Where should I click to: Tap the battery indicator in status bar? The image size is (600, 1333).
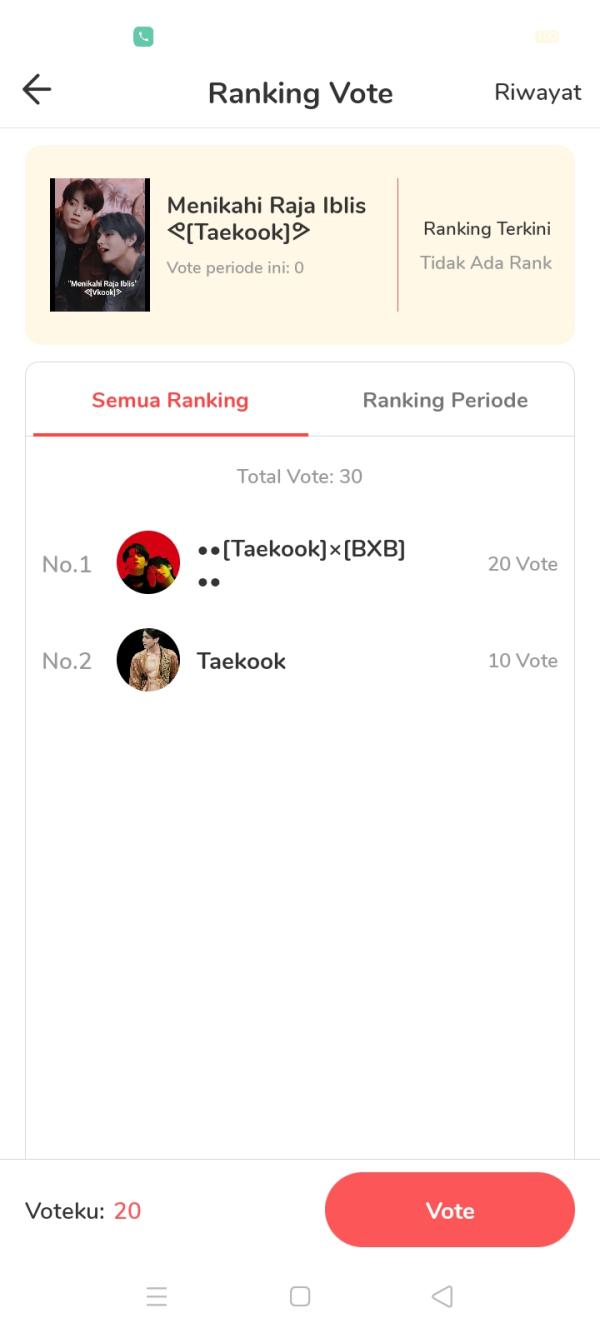pos(546,37)
